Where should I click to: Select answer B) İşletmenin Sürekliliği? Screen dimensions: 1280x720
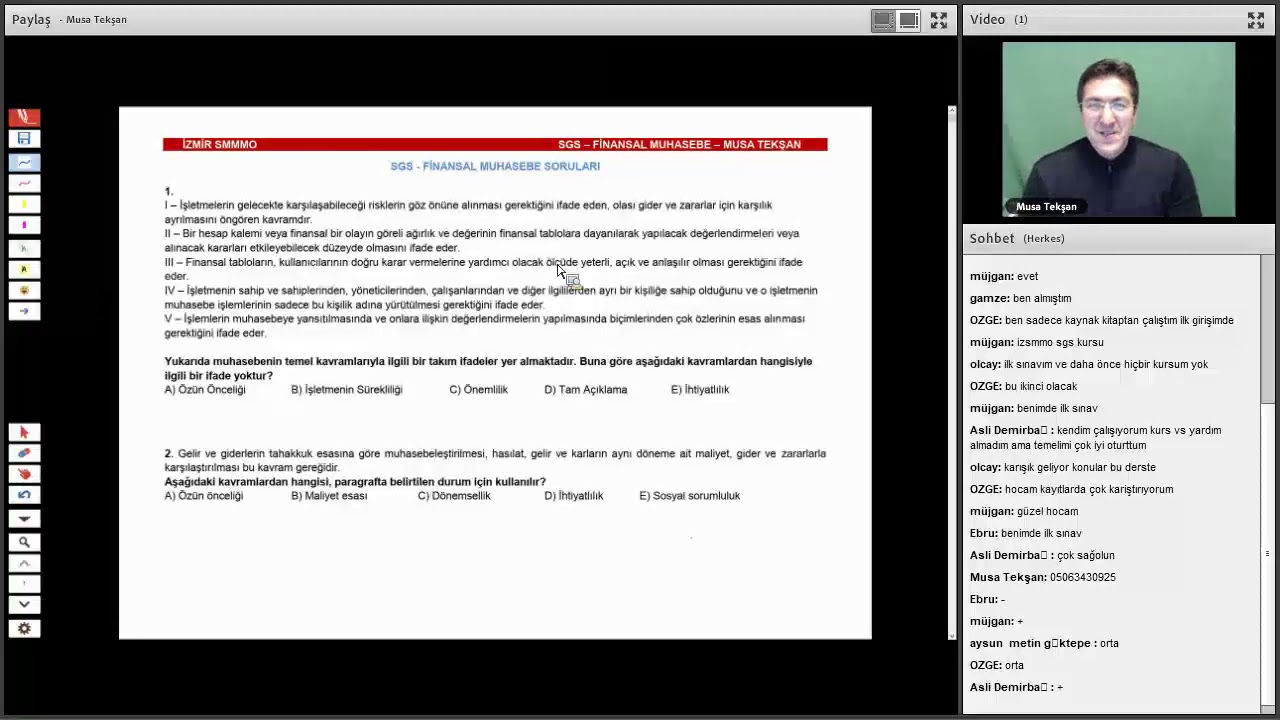pos(347,390)
